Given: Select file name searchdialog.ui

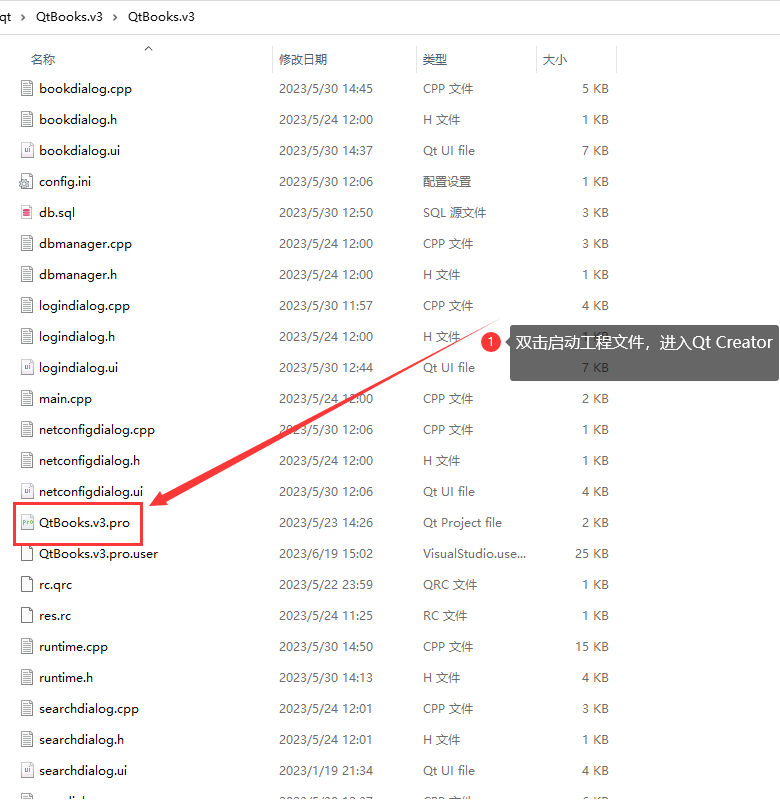Looking at the screenshot, I should click(x=83, y=770).
